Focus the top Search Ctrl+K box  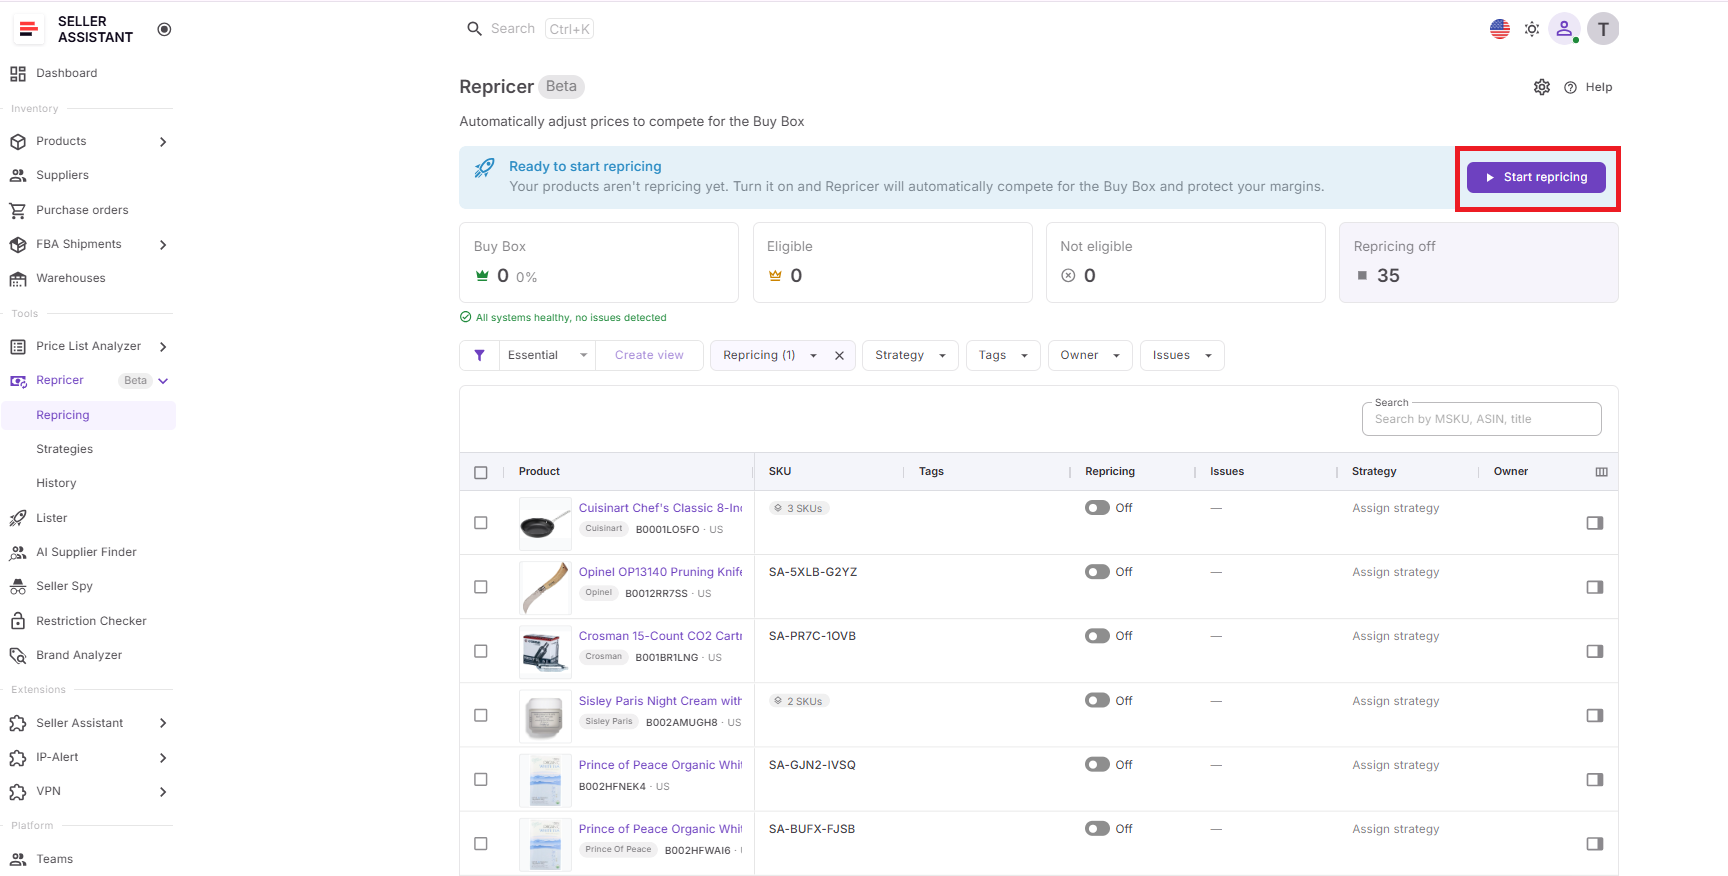pos(530,29)
